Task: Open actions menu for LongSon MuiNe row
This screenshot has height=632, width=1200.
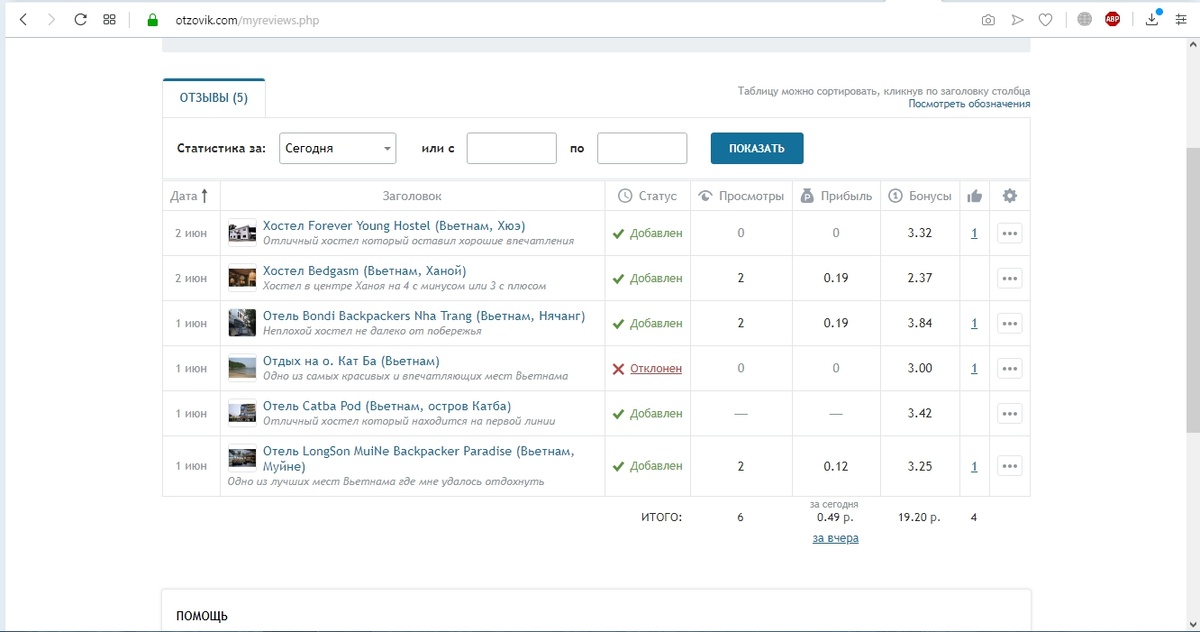Action: (x=1009, y=466)
